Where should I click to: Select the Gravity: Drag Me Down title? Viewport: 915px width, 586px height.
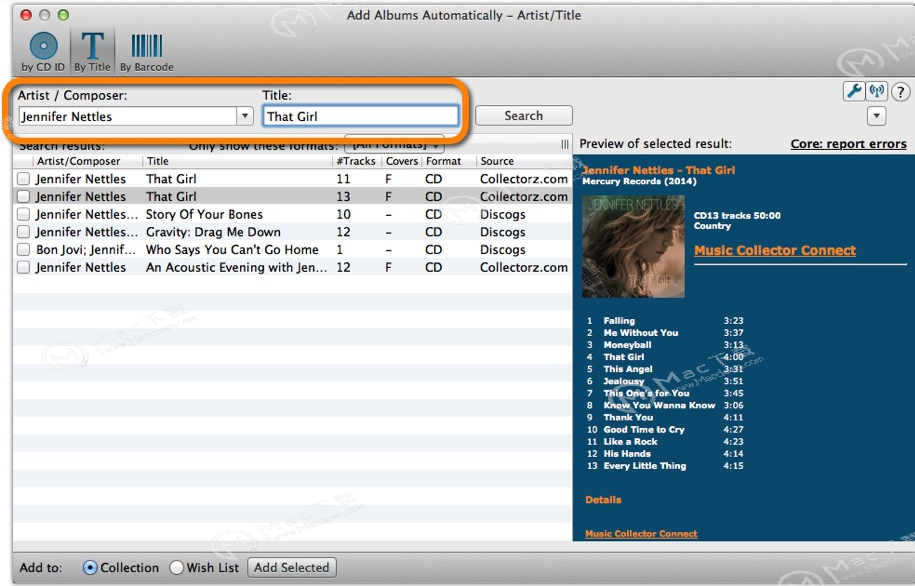213,232
